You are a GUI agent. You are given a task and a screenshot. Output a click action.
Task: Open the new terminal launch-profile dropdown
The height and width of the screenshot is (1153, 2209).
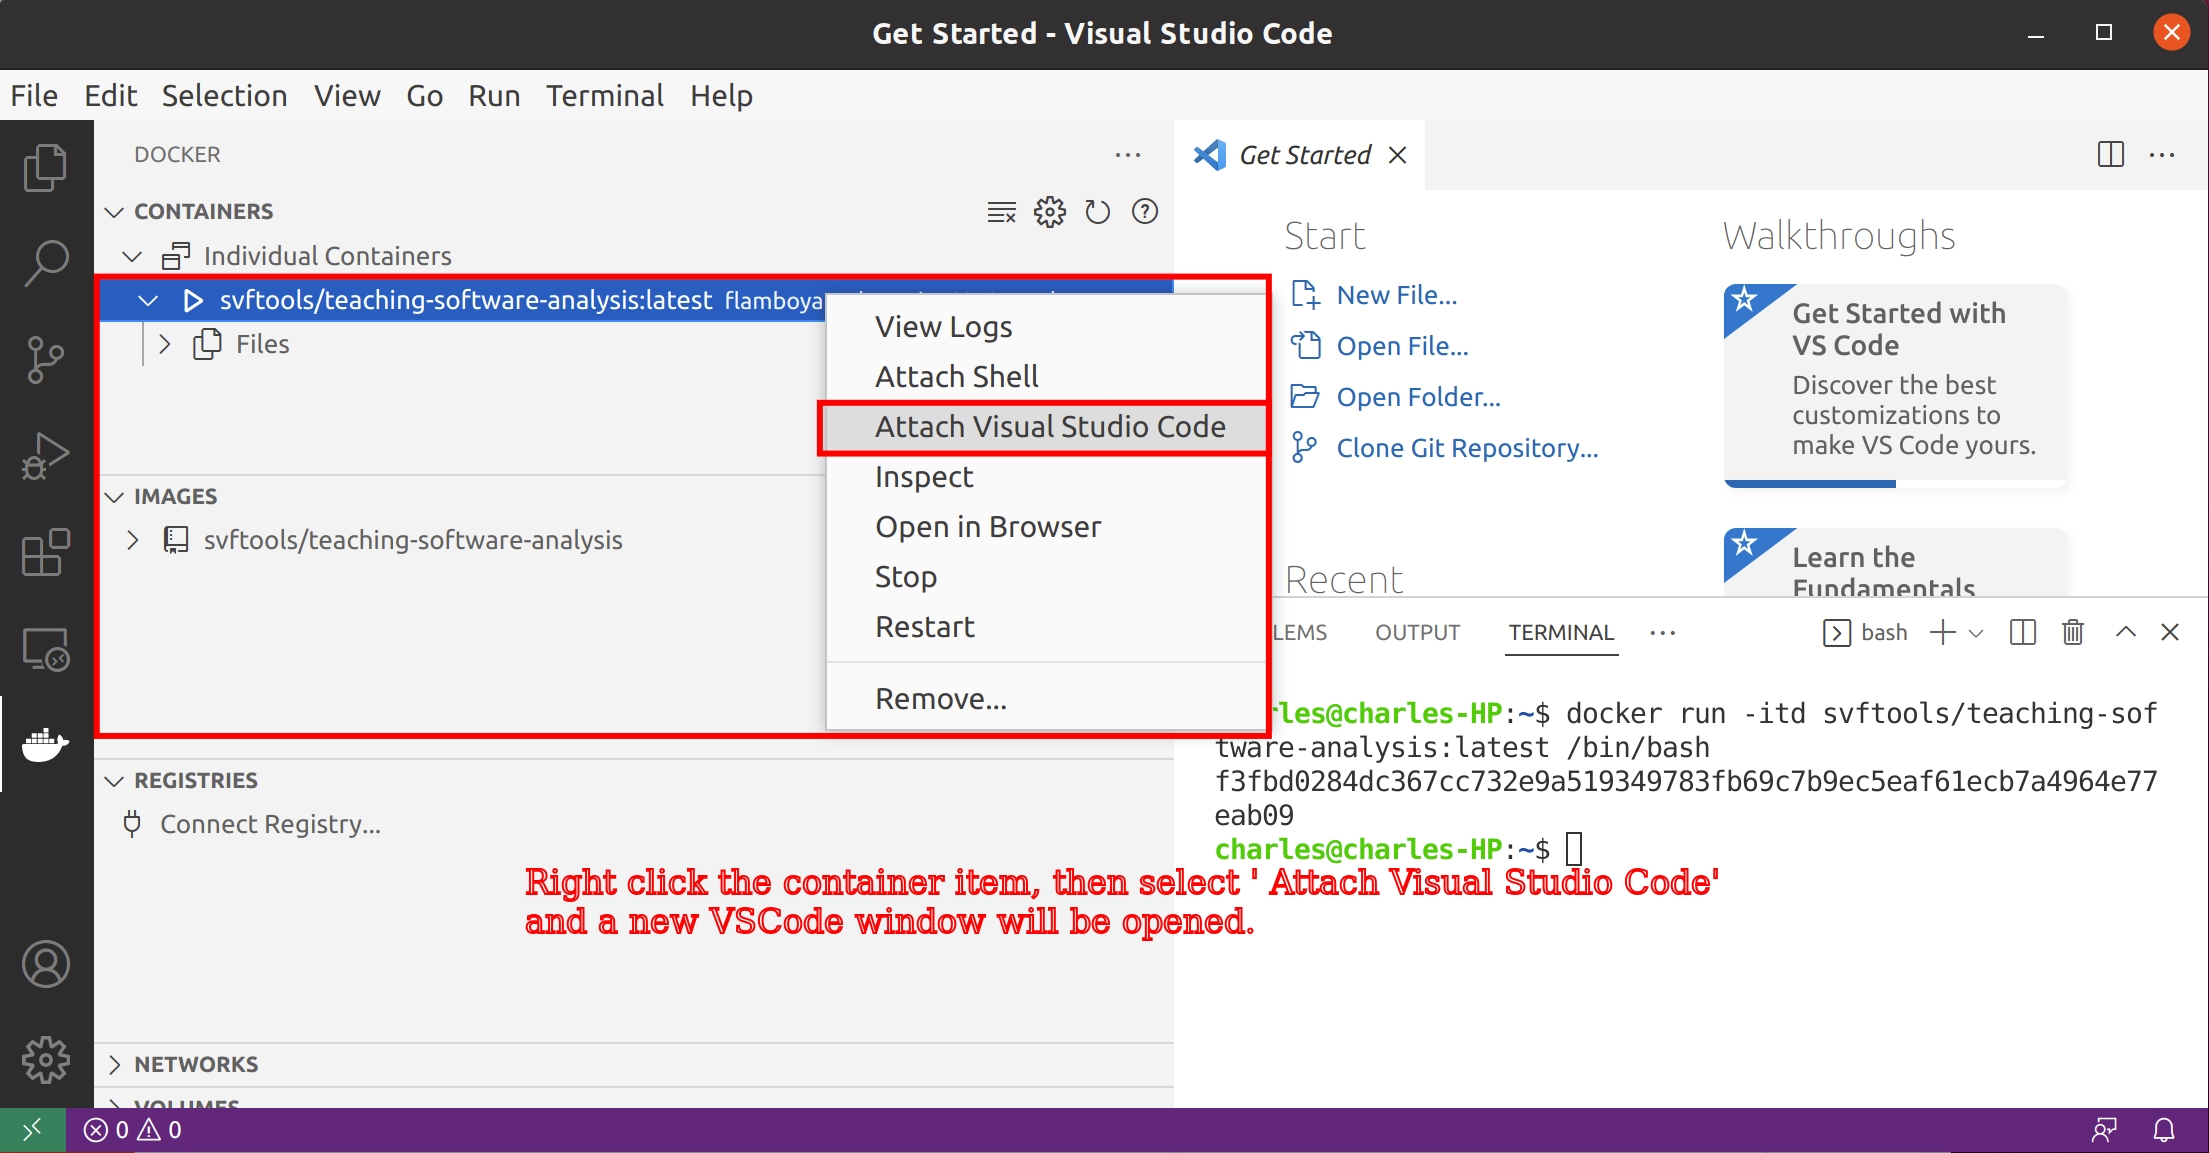(x=1976, y=632)
